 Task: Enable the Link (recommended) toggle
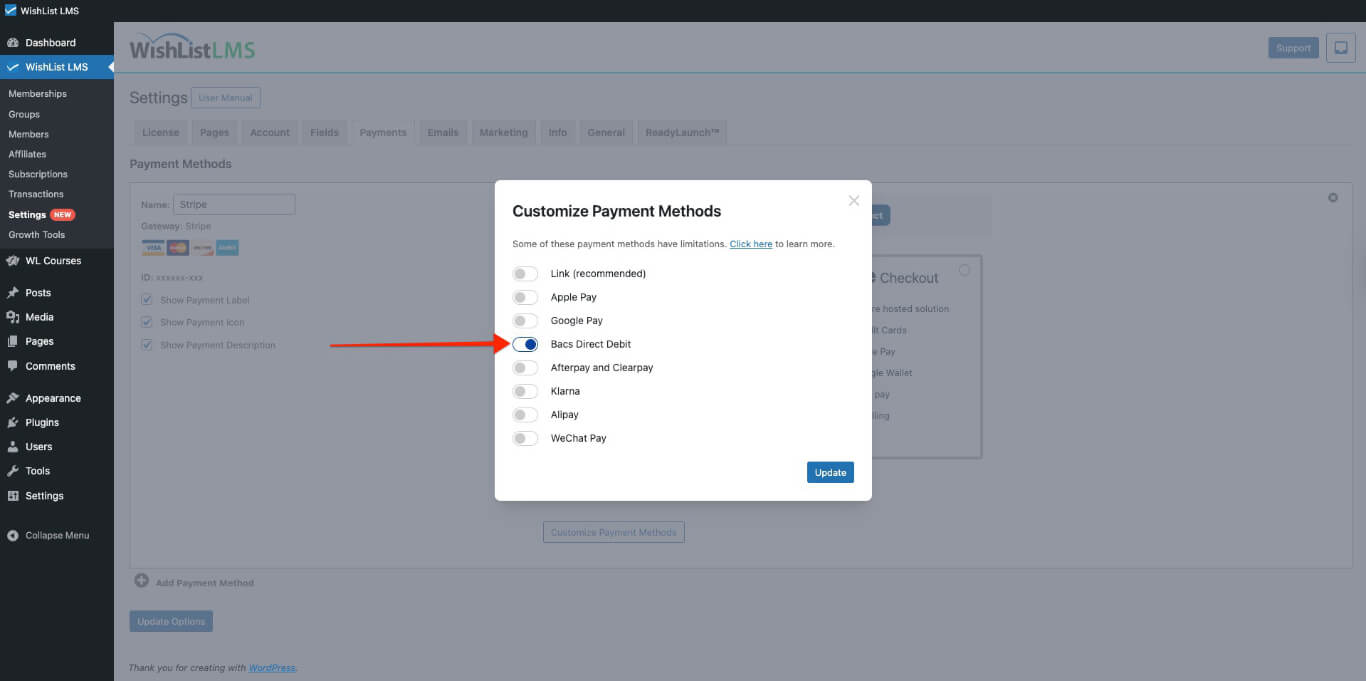pyautogui.click(x=525, y=273)
